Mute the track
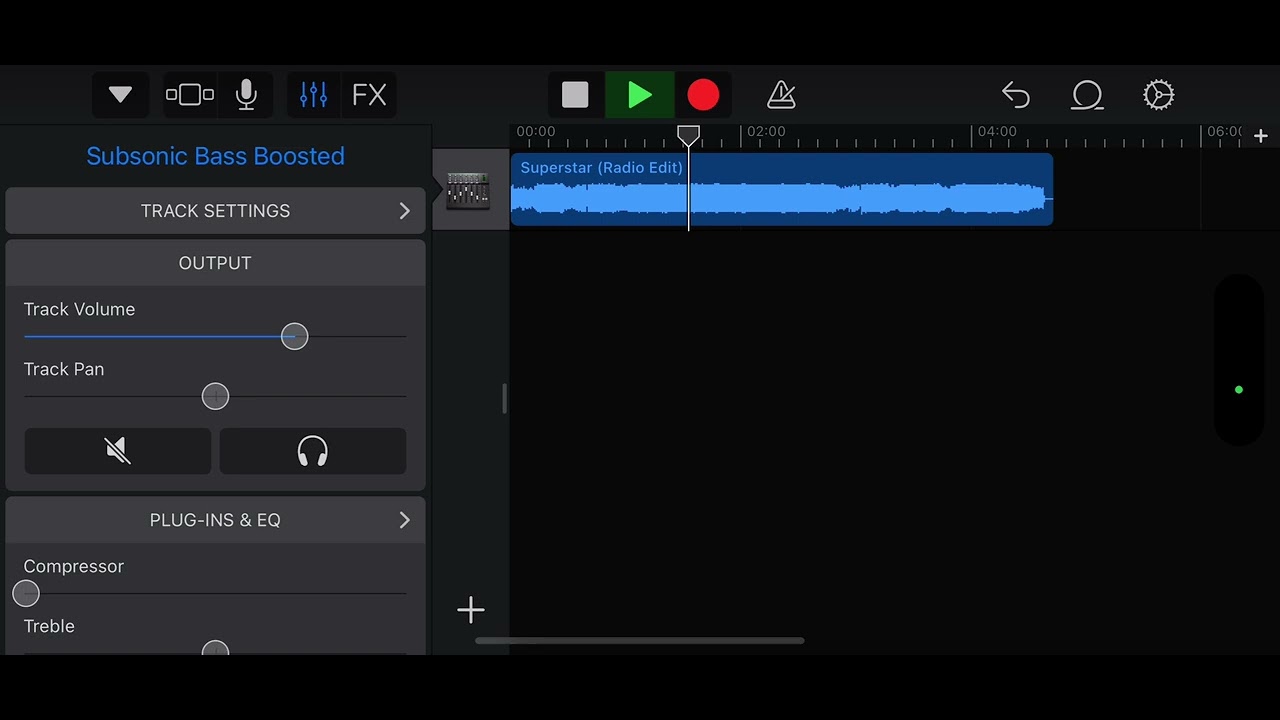Viewport: 1280px width, 720px height. tap(118, 451)
